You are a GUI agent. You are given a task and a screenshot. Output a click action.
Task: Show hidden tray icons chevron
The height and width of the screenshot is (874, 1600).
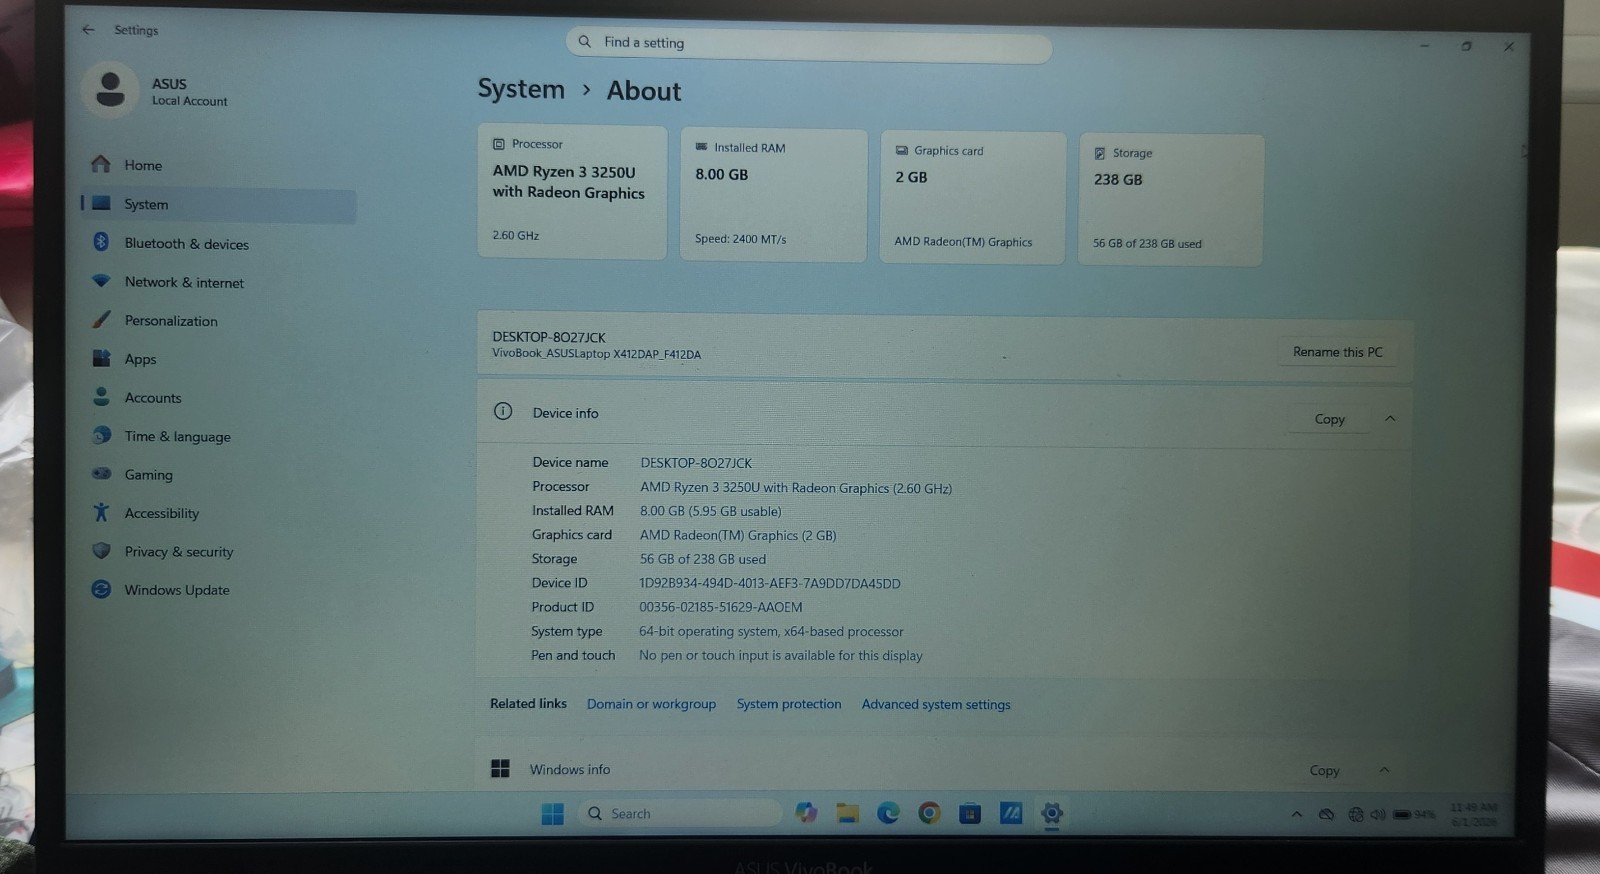pyautogui.click(x=1297, y=814)
